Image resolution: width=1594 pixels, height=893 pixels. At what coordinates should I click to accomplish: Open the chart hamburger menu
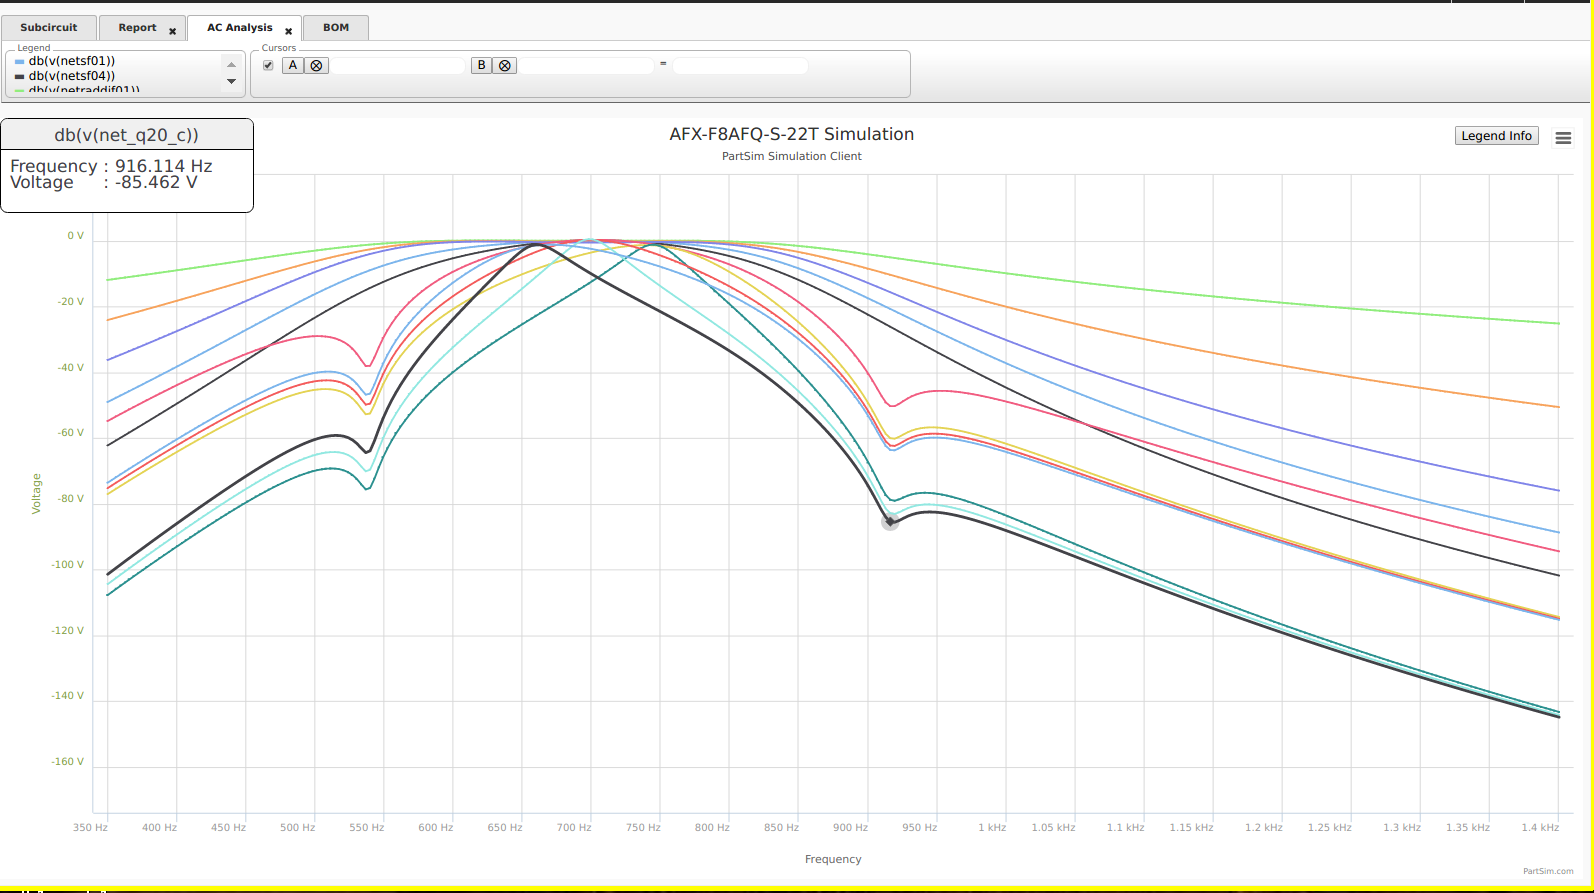pyautogui.click(x=1563, y=138)
